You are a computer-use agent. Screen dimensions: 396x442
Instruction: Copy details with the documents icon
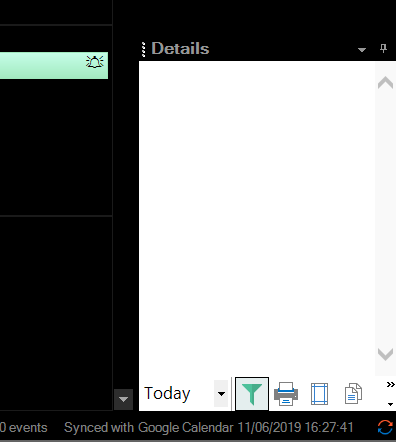coord(353,394)
